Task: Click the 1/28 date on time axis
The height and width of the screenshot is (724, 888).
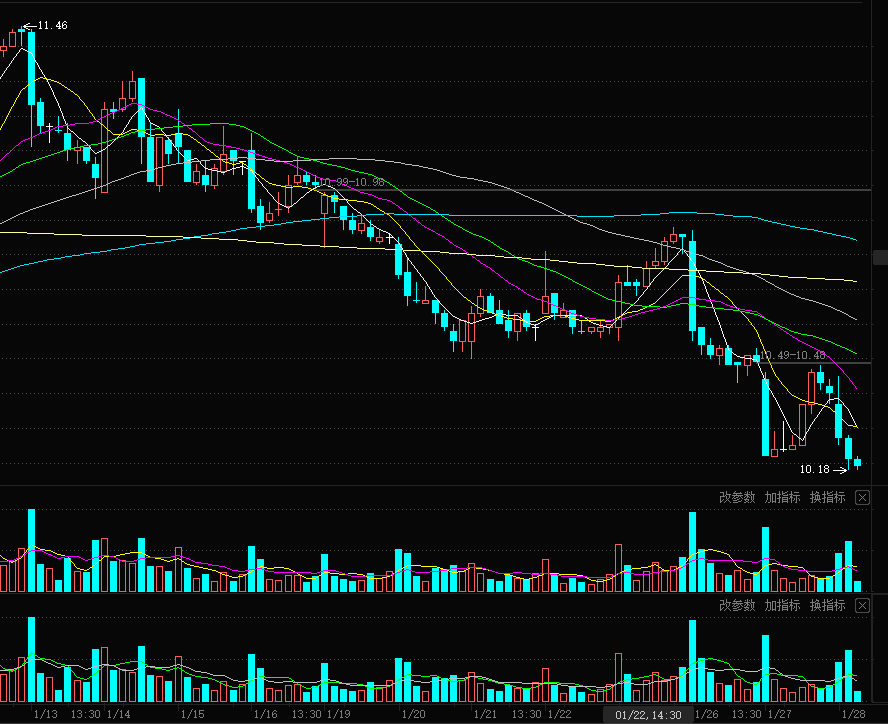Action: point(853,714)
